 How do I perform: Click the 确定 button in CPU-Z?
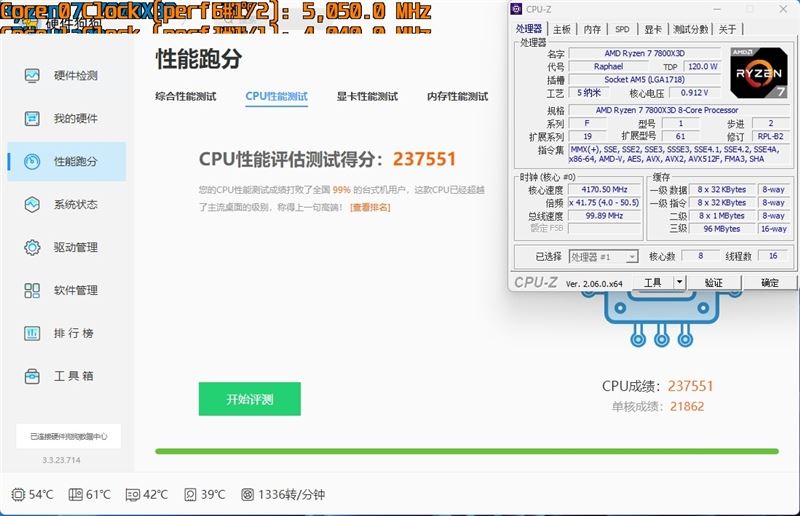[769, 282]
